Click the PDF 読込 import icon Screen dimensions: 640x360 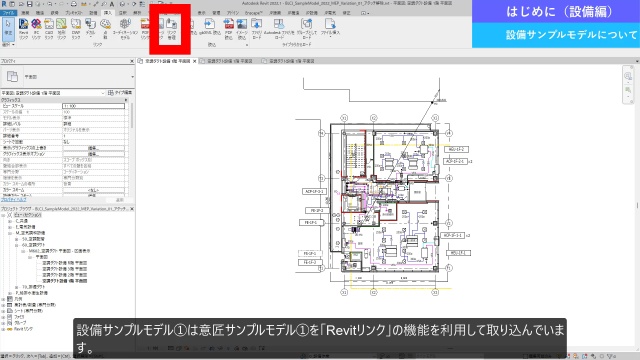click(229, 29)
